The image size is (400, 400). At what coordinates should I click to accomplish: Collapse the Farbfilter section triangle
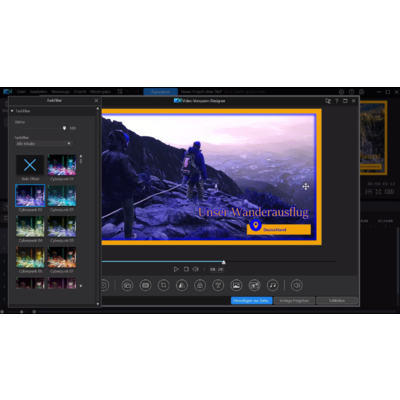pos(12,111)
